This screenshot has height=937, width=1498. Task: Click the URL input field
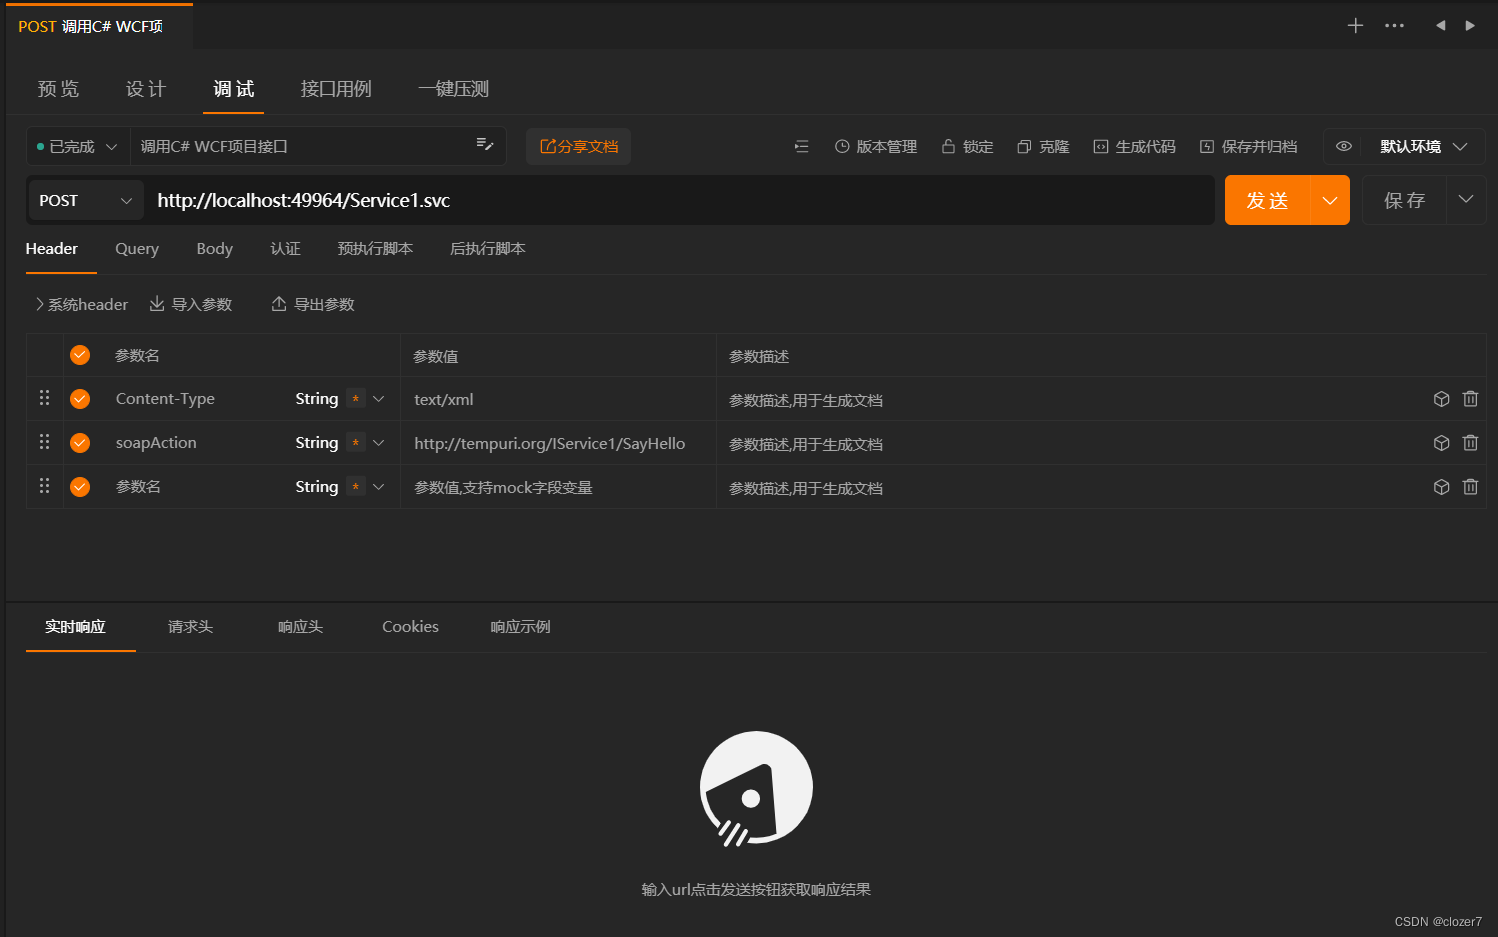[600, 200]
